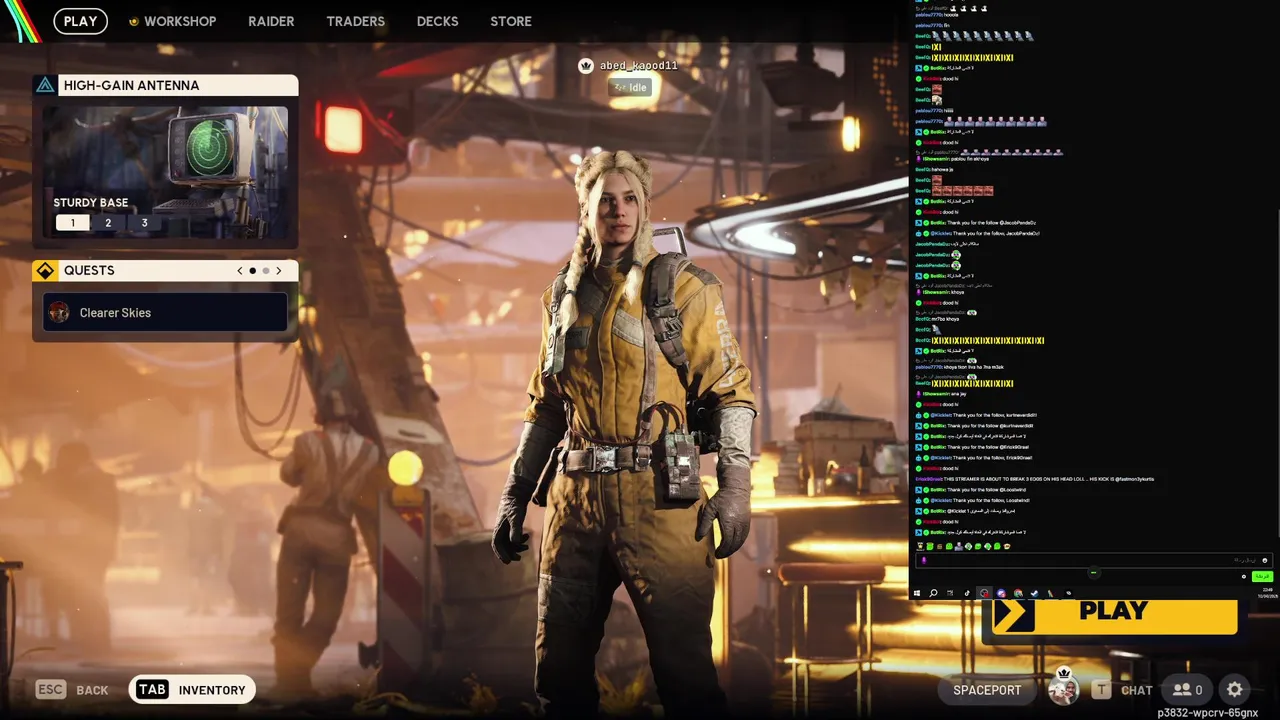1280x720 pixels.
Task: Click the T key chat icon
Action: [x=1101, y=689]
